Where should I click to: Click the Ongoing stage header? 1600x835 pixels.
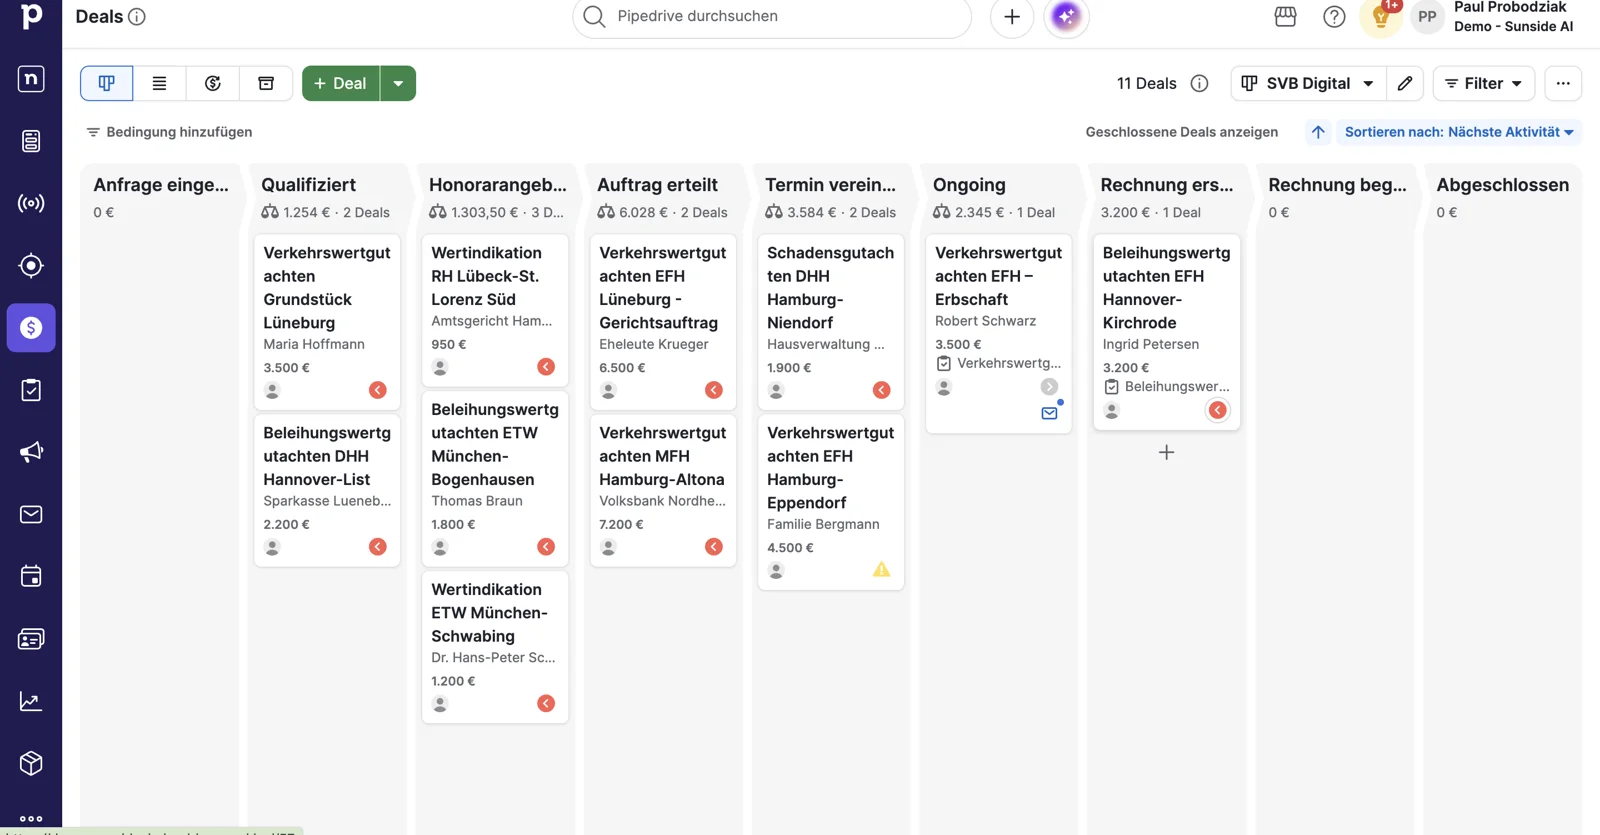969,185
